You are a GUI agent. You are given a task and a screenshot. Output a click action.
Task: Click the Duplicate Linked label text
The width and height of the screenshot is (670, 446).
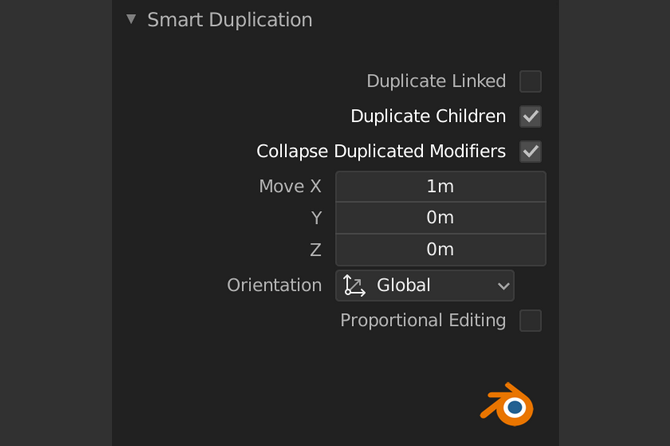(x=436, y=81)
